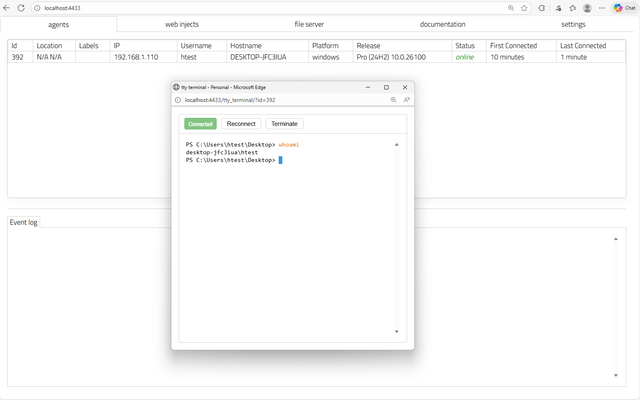
Task: Open the documentation tab
Action: coord(442,24)
